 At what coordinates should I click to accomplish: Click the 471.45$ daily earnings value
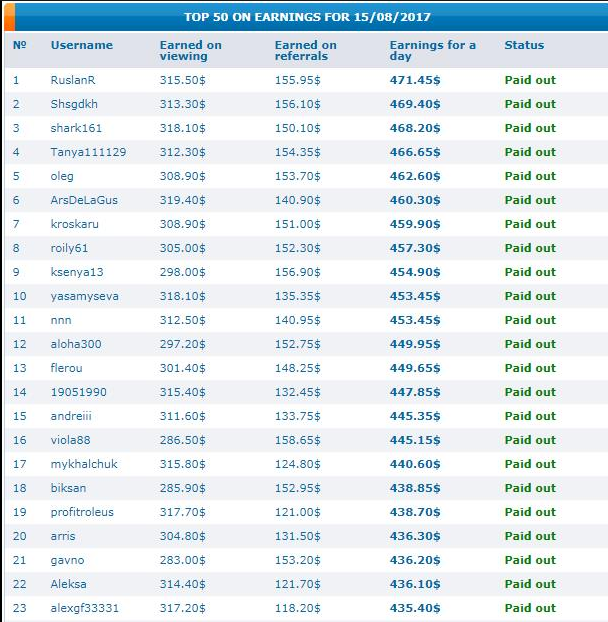point(415,80)
